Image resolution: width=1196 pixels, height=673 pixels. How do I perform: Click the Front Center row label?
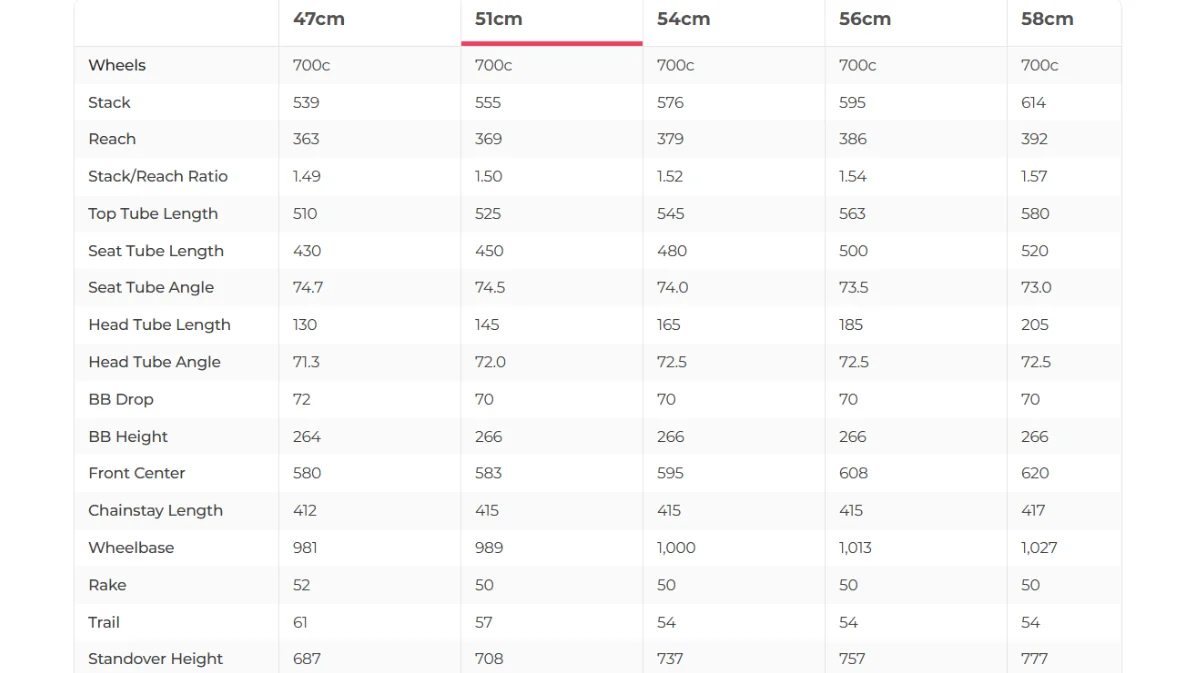click(x=137, y=473)
